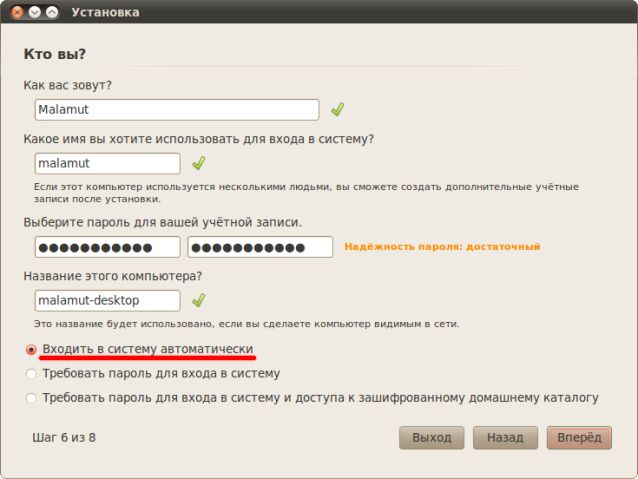Screen dimensions: 638x479
Task: Maximize the Установка window
Action: [x=52, y=12]
